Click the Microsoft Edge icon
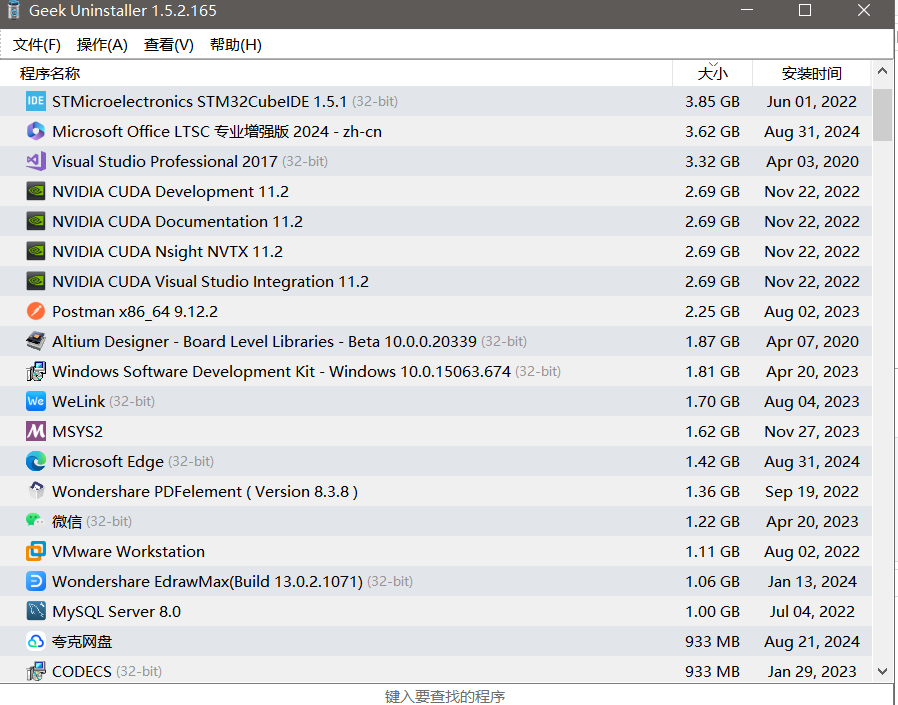Viewport: 898px width, 705px height. point(36,461)
